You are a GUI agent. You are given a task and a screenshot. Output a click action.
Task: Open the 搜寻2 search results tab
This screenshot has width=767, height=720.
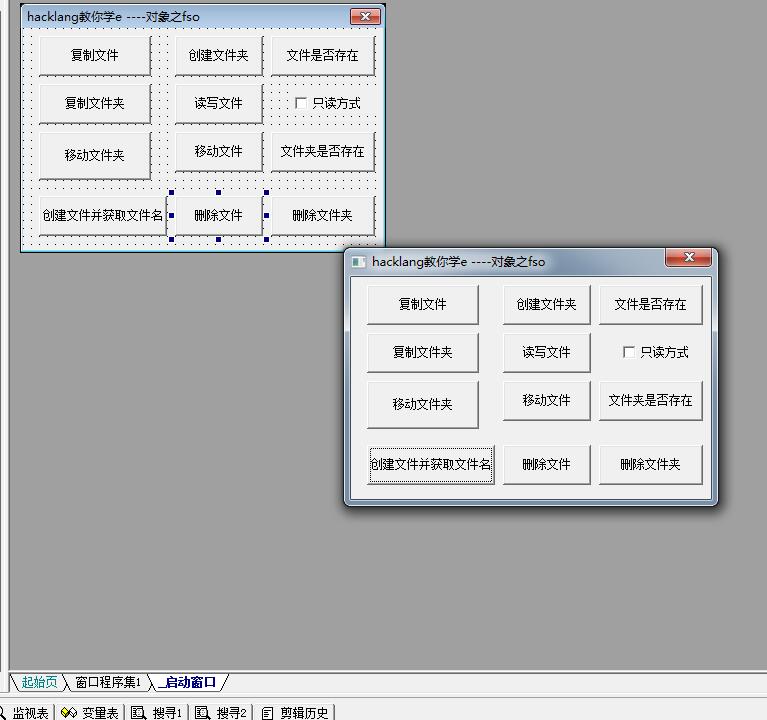click(x=221, y=713)
